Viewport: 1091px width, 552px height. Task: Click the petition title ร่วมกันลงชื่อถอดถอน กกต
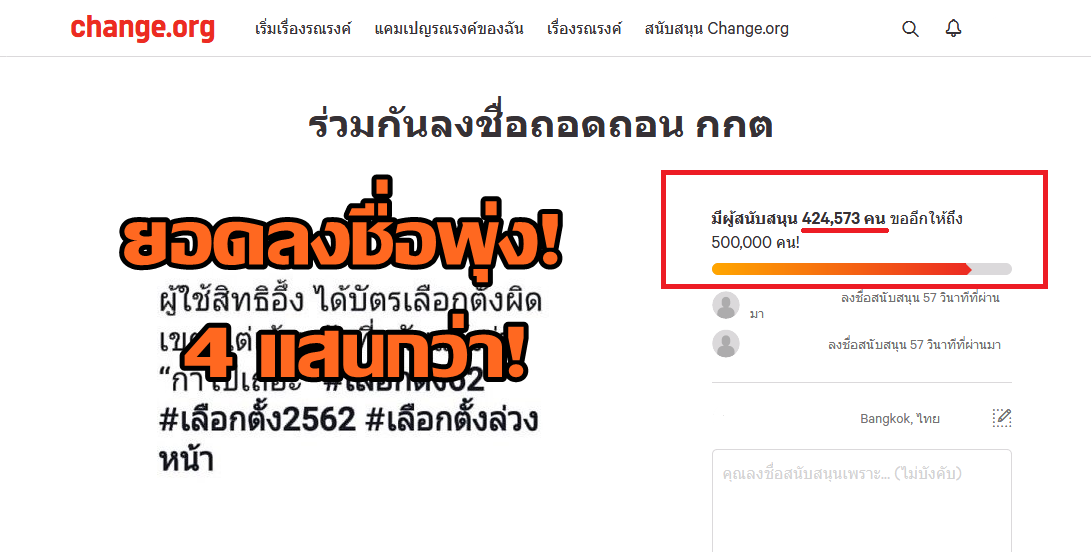click(541, 125)
